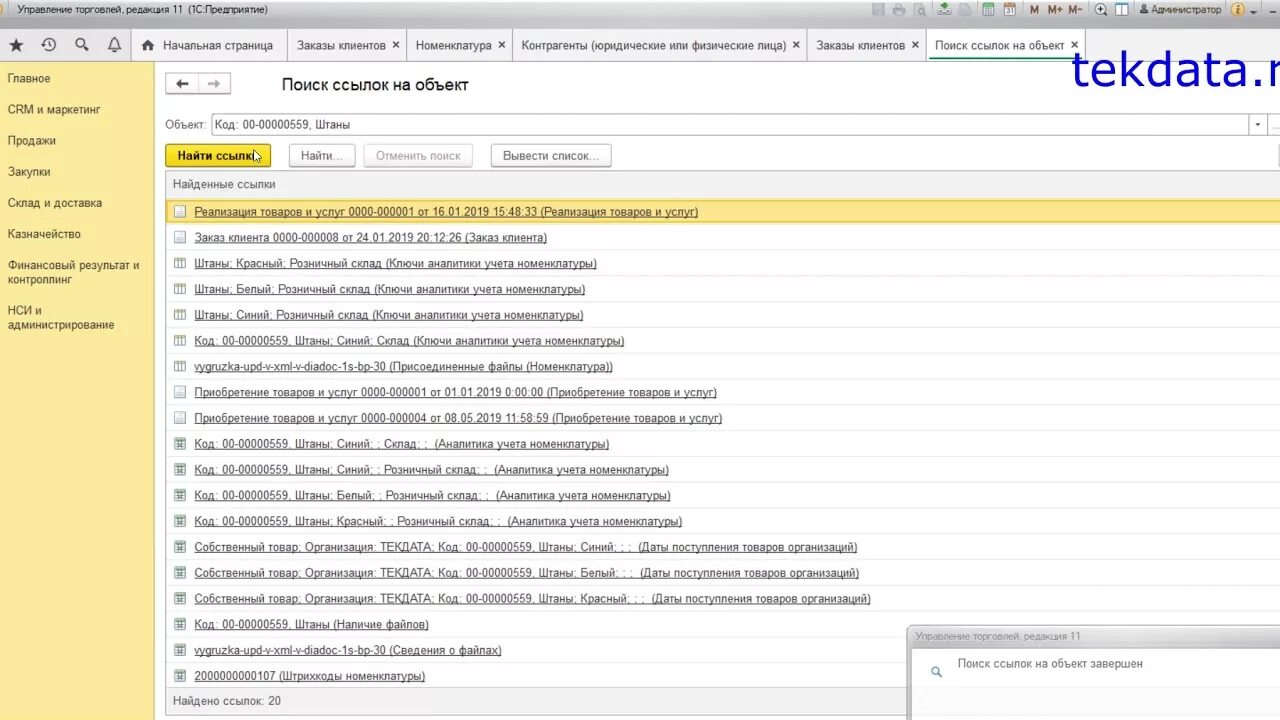Click the M memory button
1280x720 pixels.
coord(1034,9)
